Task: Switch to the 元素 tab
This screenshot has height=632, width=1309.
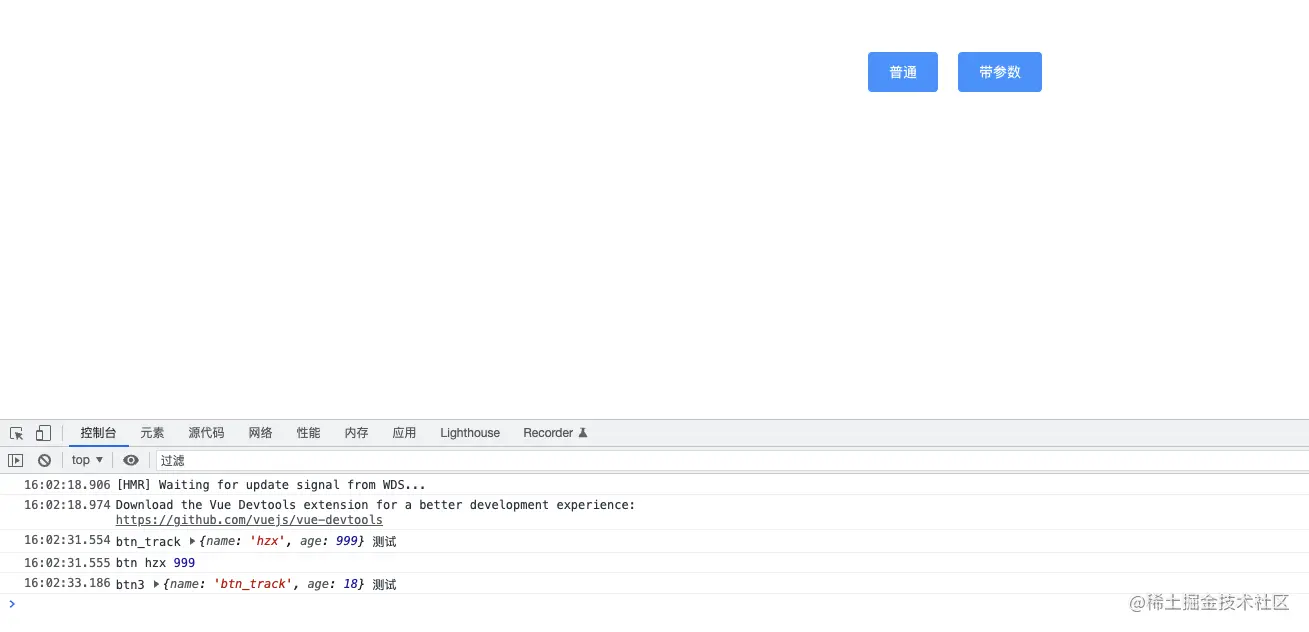Action: [x=152, y=433]
